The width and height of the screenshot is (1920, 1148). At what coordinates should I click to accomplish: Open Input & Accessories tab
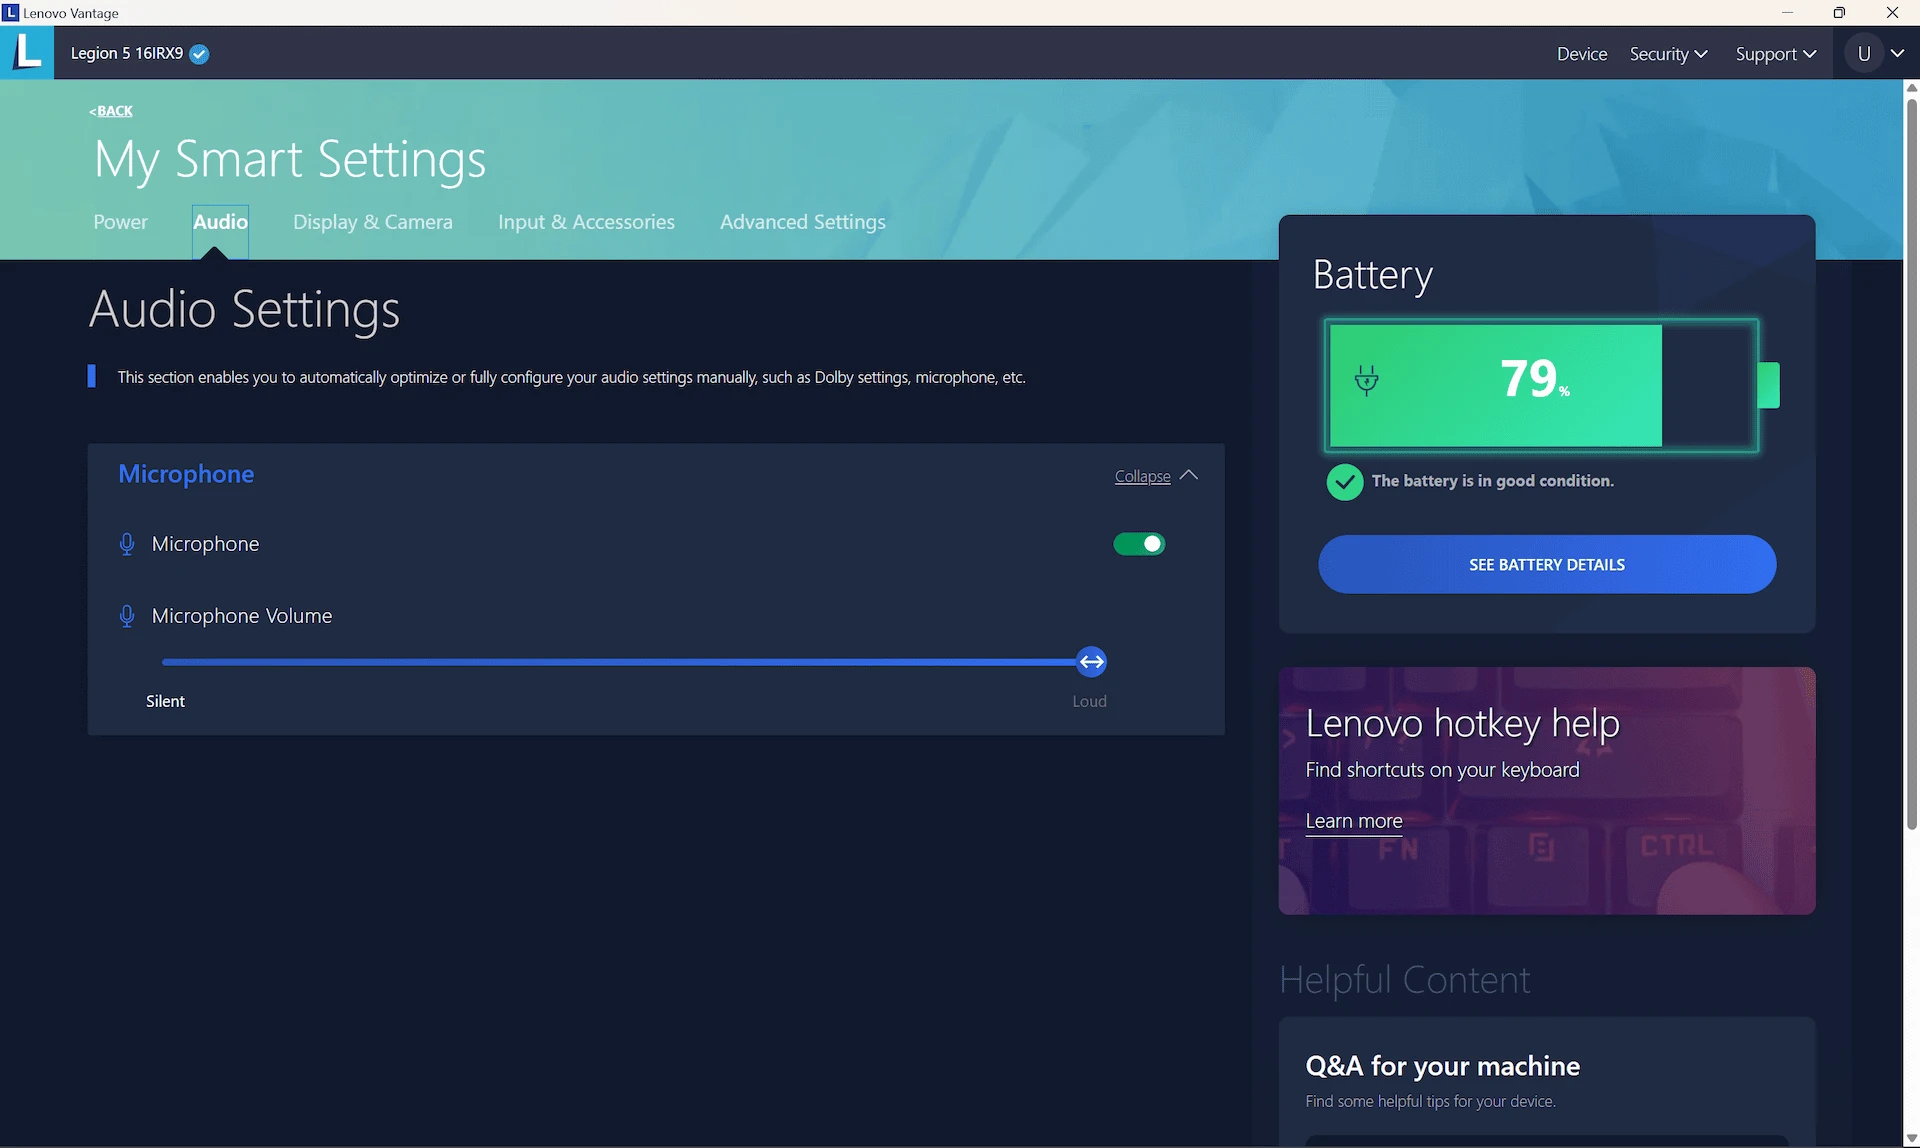[586, 222]
